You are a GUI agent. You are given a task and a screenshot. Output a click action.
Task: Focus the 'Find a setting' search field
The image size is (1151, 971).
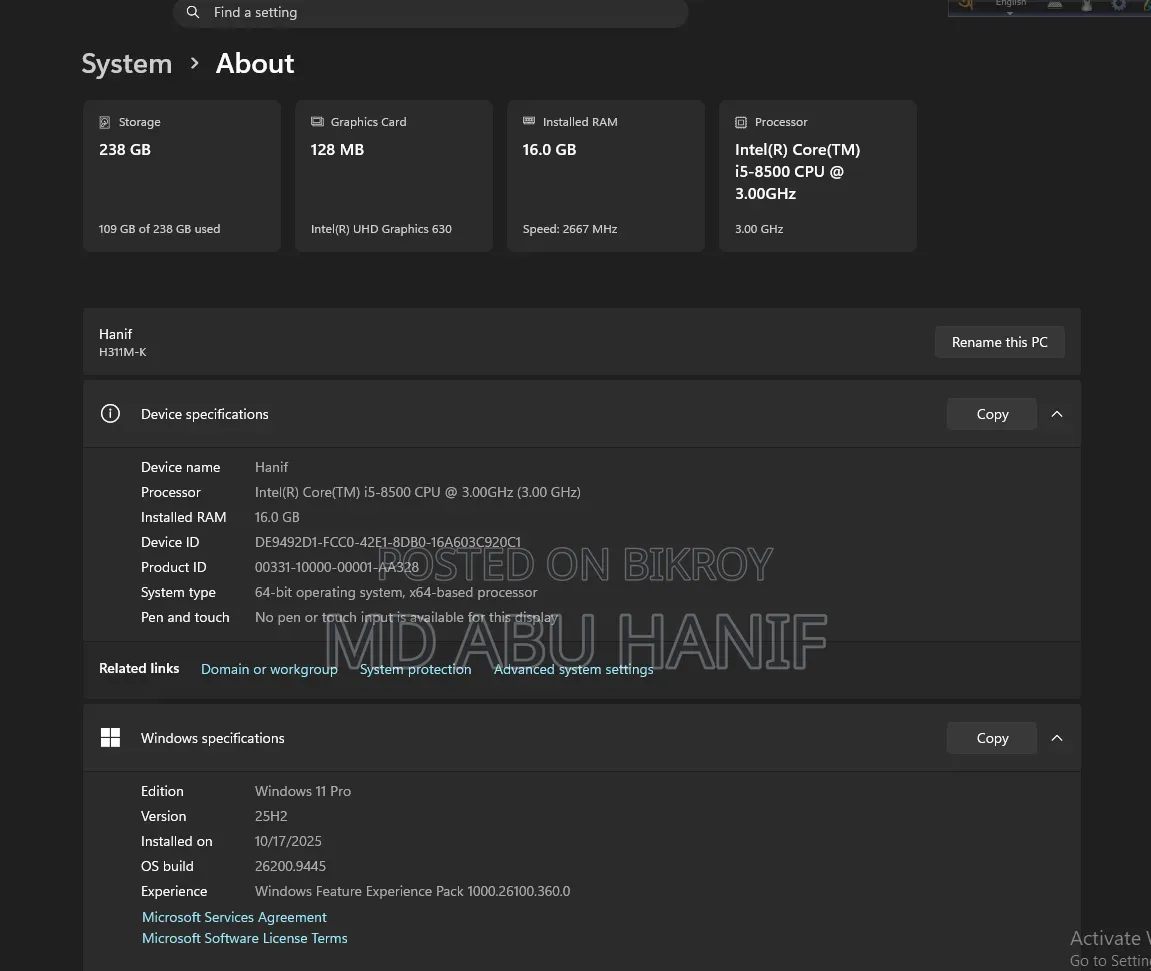tap(430, 12)
